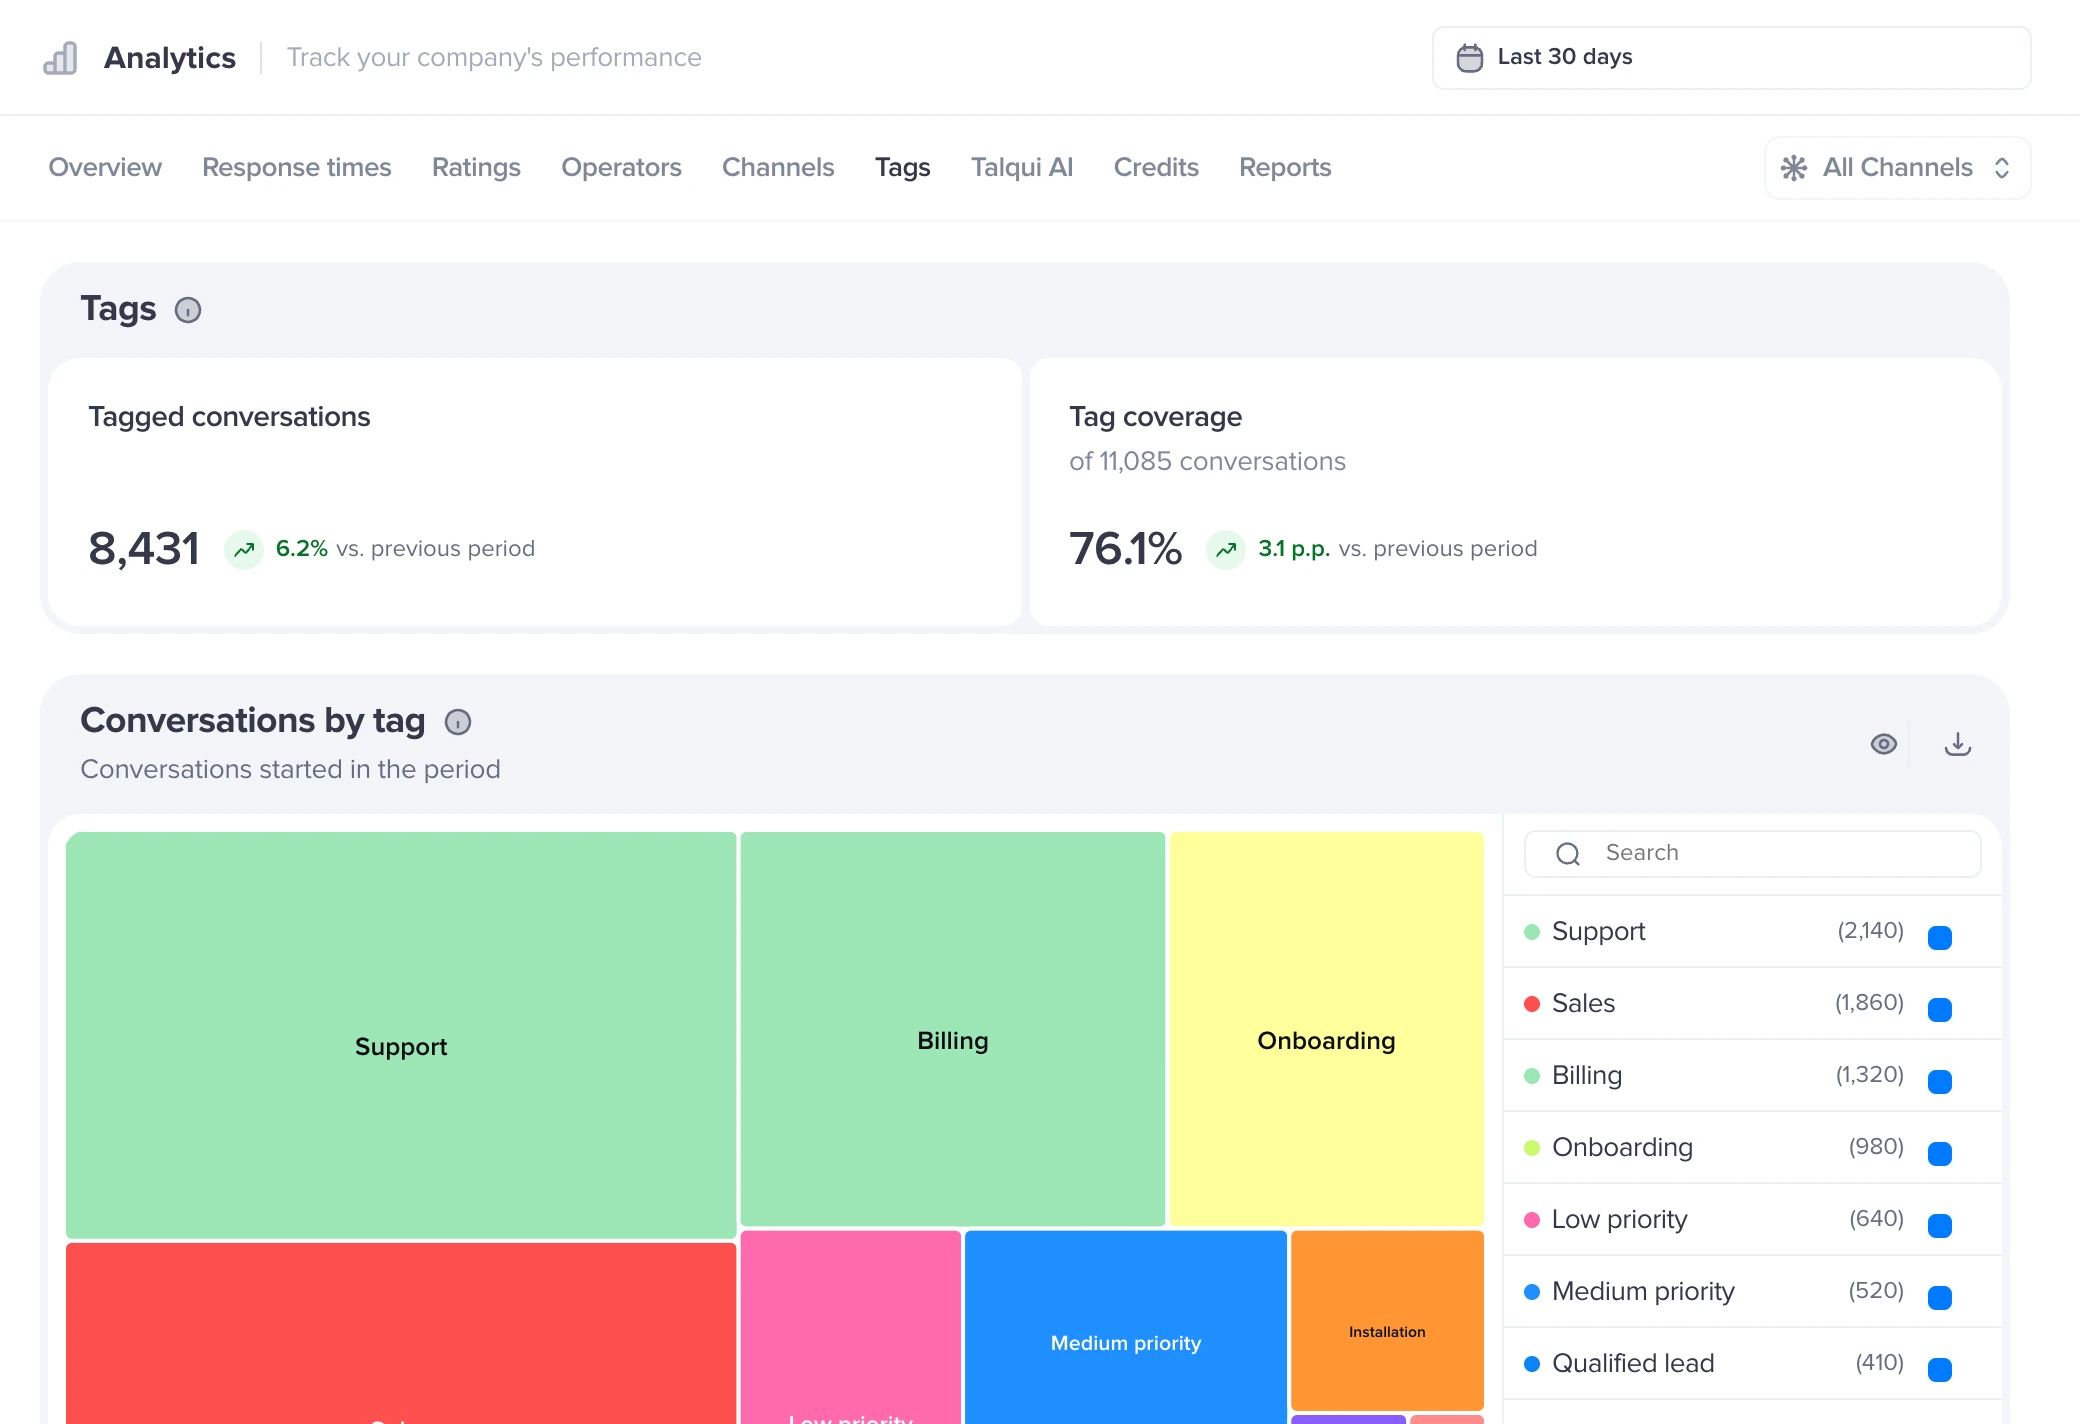The width and height of the screenshot is (2080, 1424).
Task: Open the Response times tab
Action: click(297, 167)
